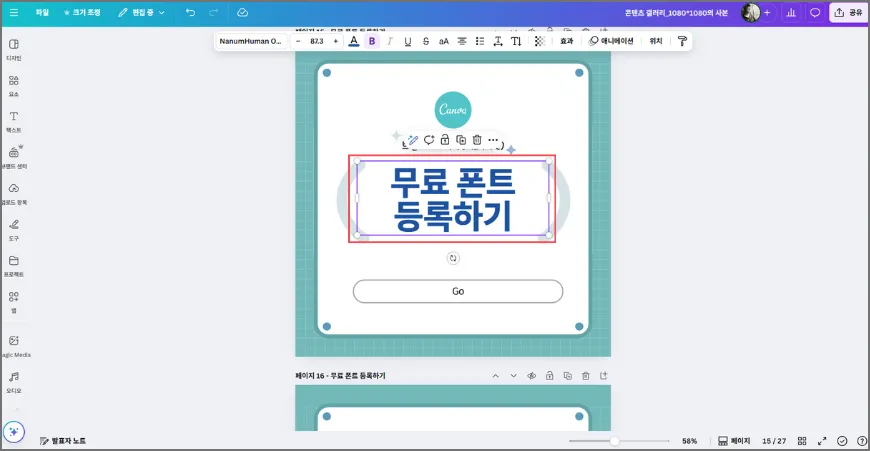870x451 pixels.
Task: Open the 디자인 (Design) sidebar panel
Action: tap(14, 49)
